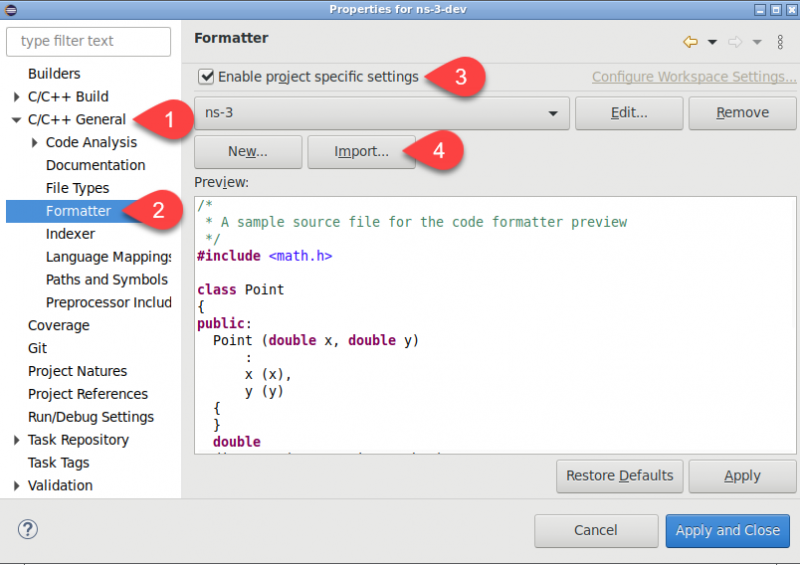Select Indexer page
The height and width of the screenshot is (565, 800).
(x=70, y=234)
